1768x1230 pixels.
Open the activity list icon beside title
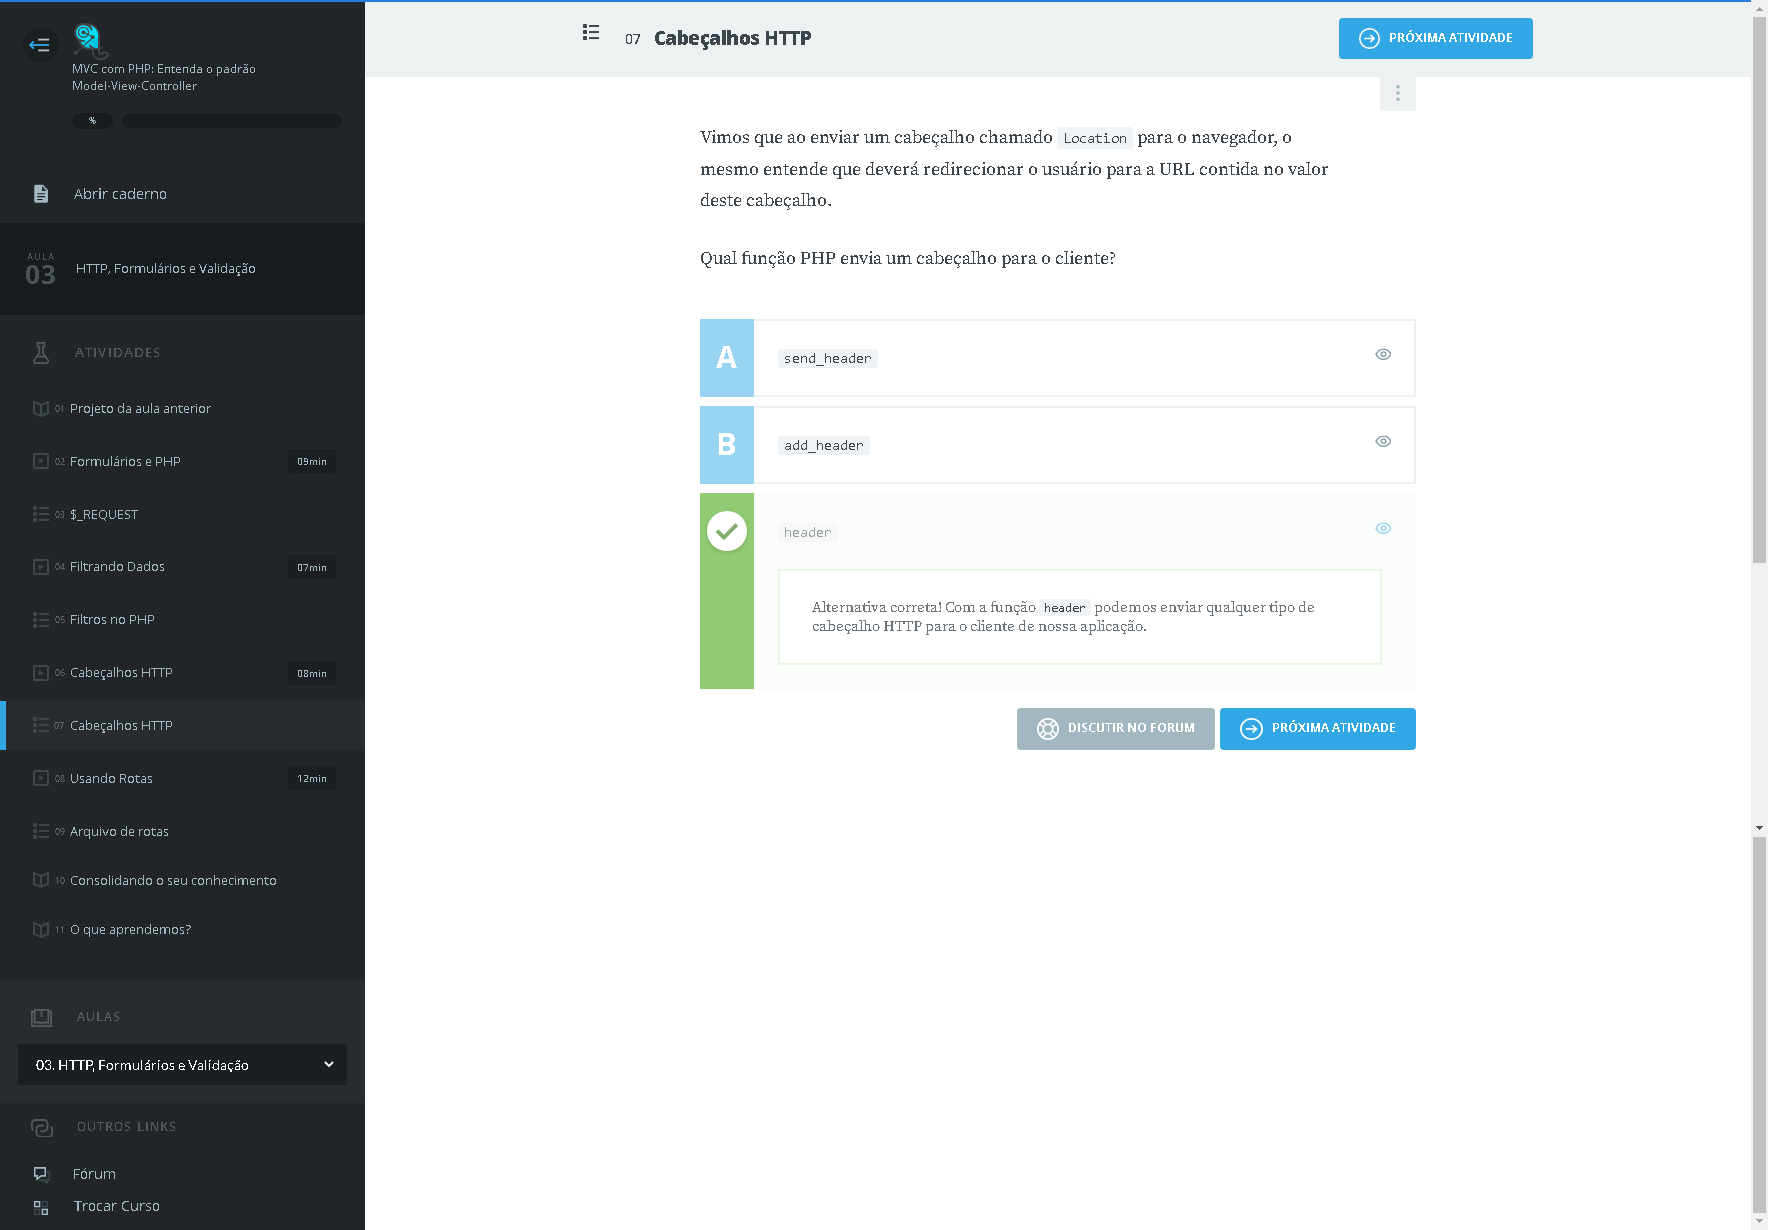591,33
